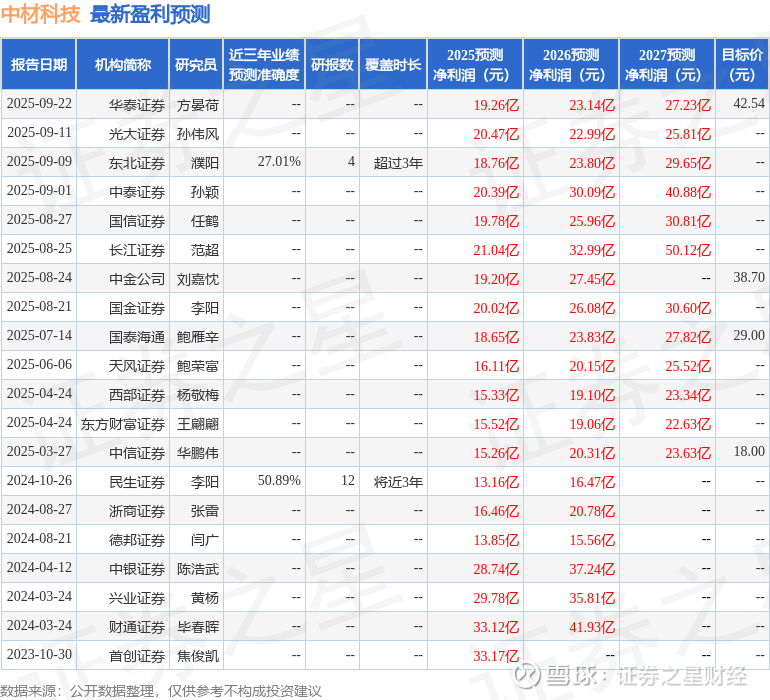Viewport: 770px width, 700px height.
Task: Click coverage text 将近3年
Action: coord(398,482)
